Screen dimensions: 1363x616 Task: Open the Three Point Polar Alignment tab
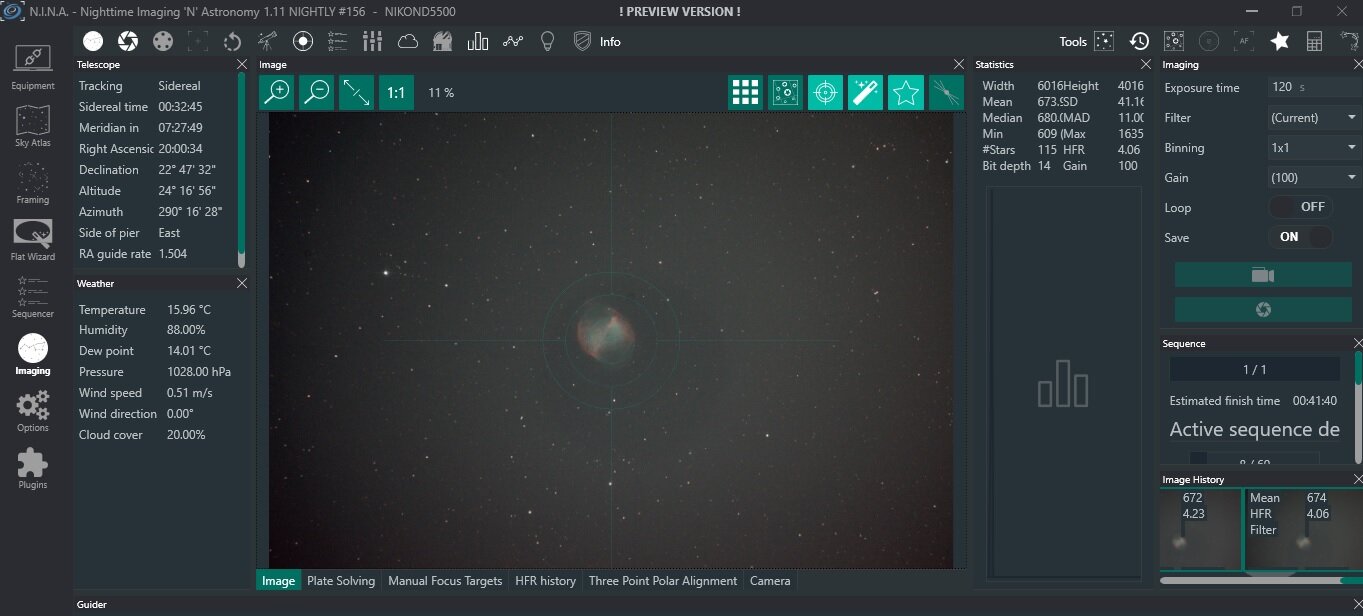click(x=663, y=581)
